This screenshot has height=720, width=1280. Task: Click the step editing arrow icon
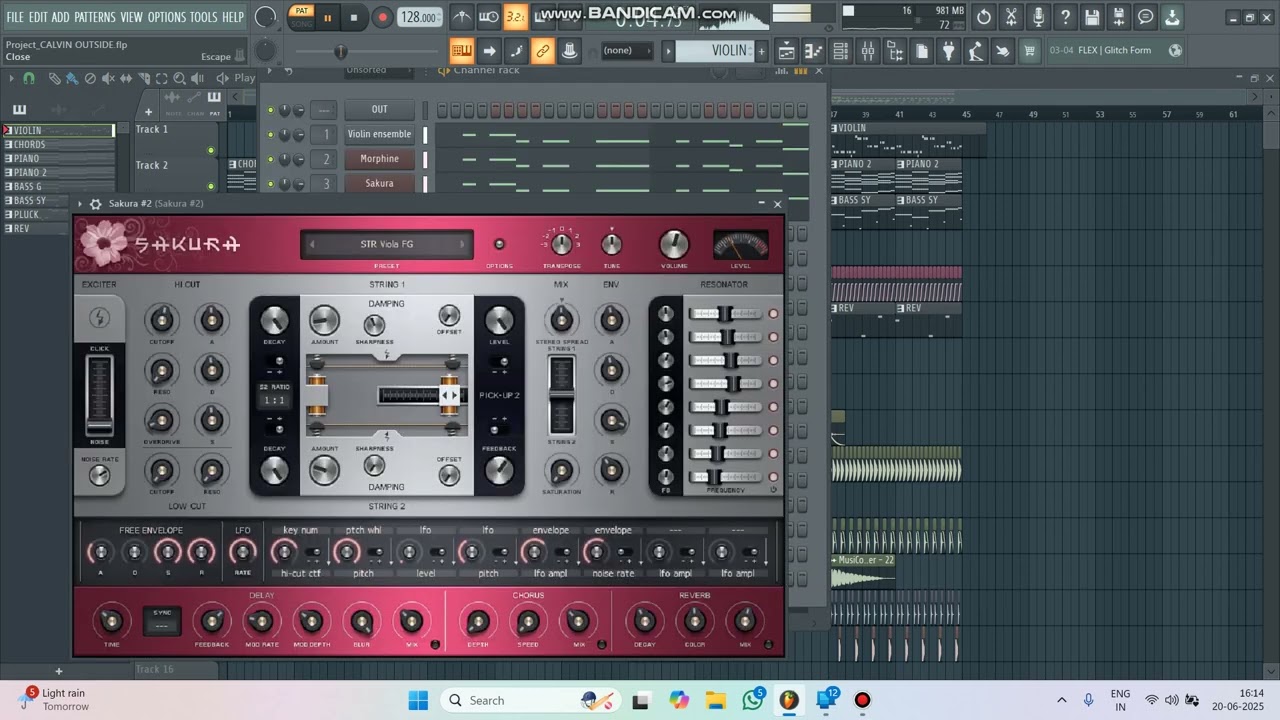pos(489,51)
